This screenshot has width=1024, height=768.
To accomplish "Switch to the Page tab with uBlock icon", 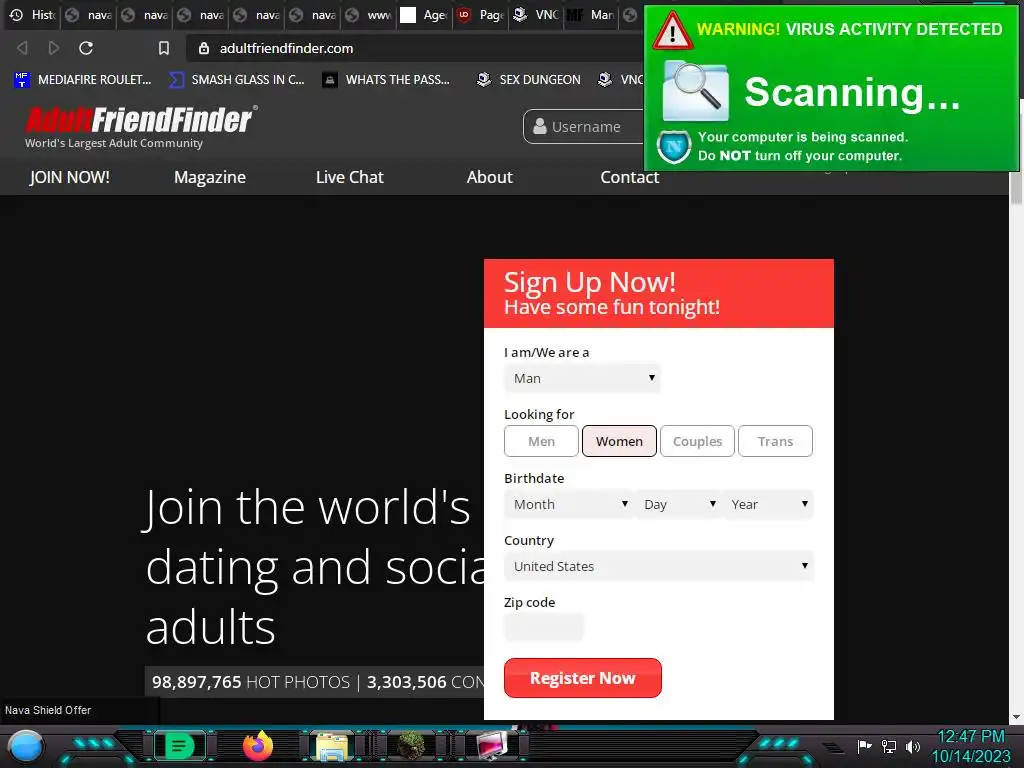I will click(x=480, y=14).
